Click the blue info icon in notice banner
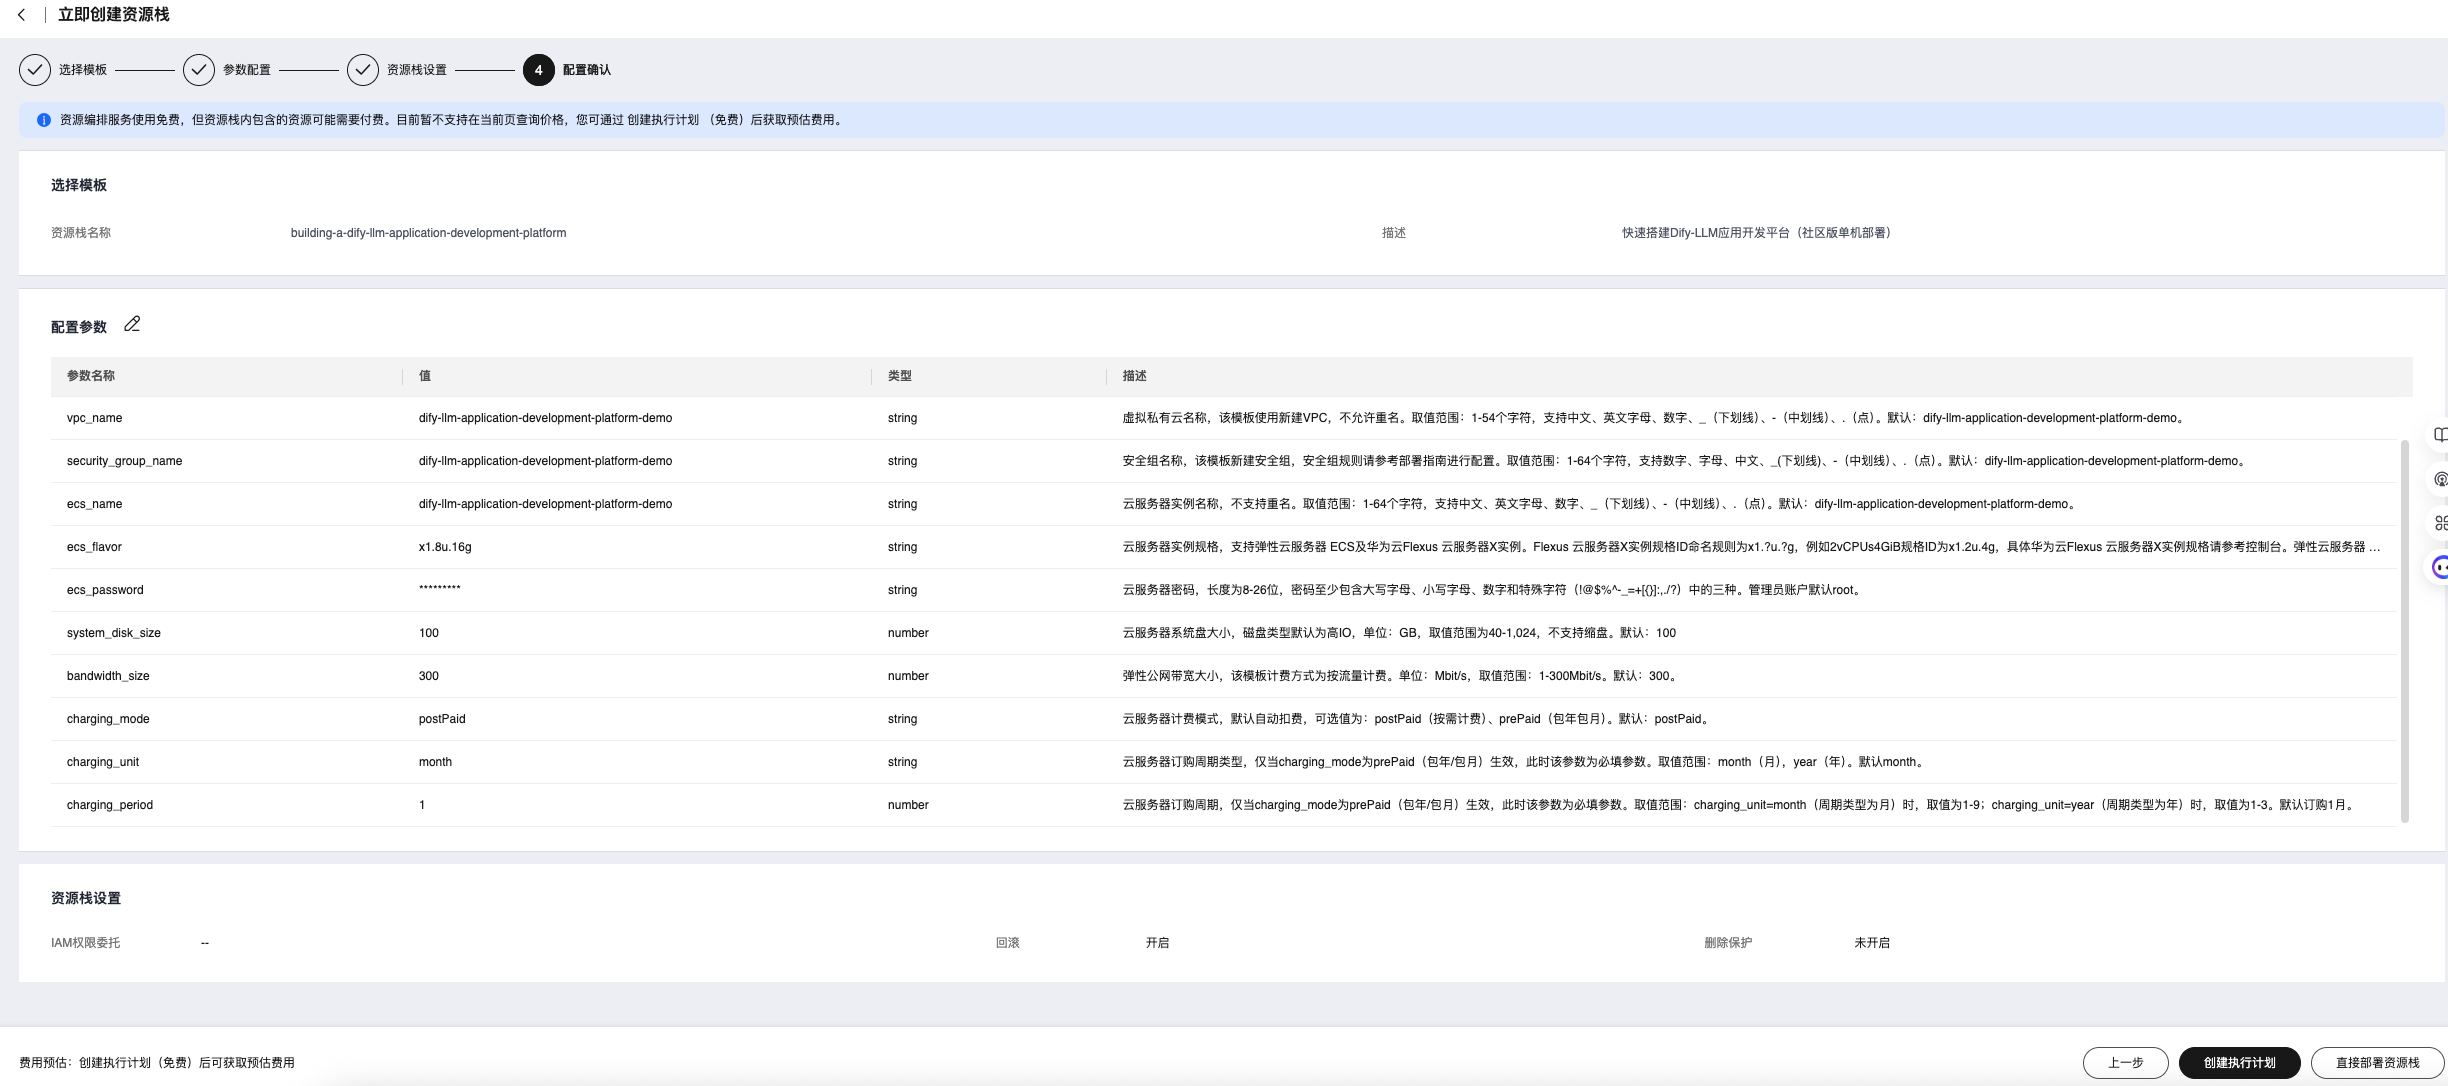 click(44, 120)
